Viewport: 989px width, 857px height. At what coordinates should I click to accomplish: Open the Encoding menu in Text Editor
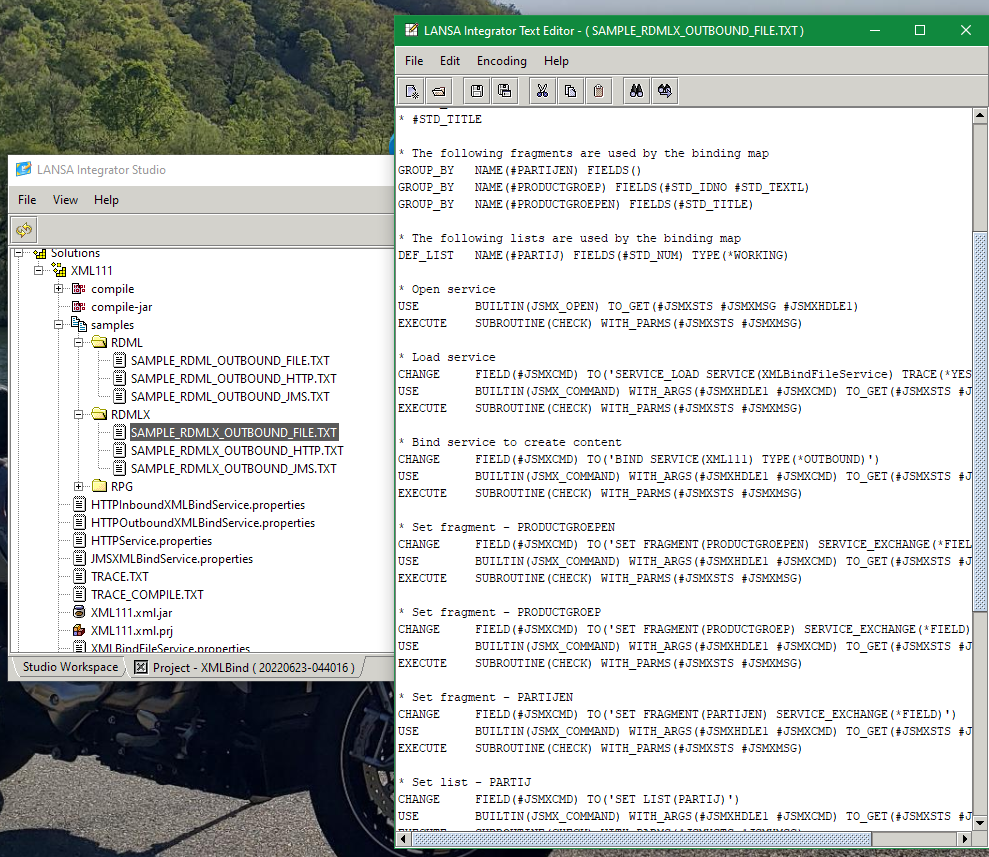(x=501, y=61)
